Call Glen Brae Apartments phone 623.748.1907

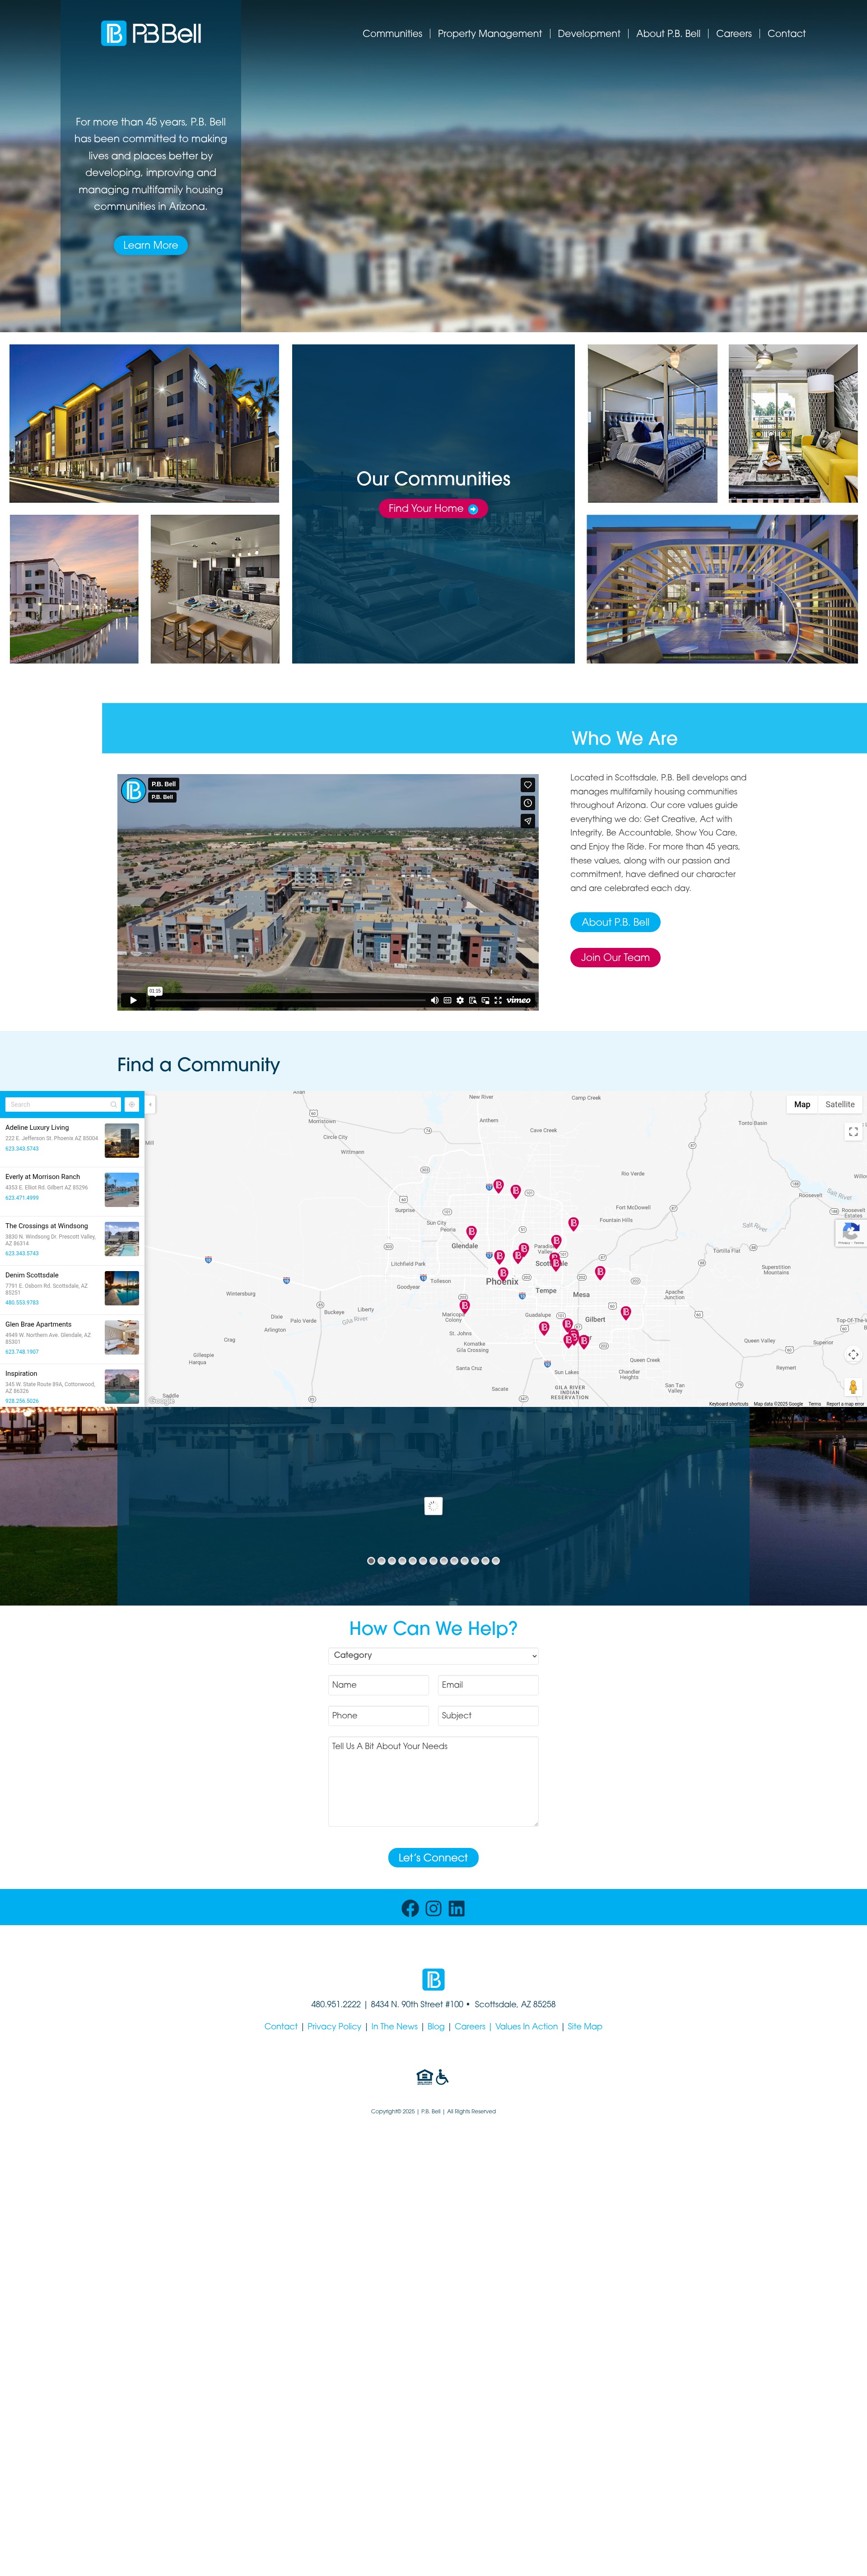pyautogui.click(x=22, y=1352)
